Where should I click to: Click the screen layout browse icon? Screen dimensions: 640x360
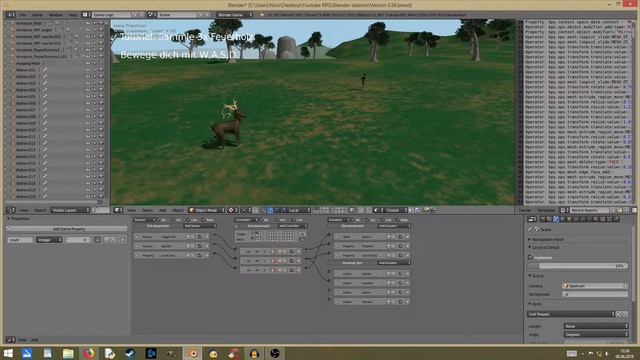(x=85, y=15)
